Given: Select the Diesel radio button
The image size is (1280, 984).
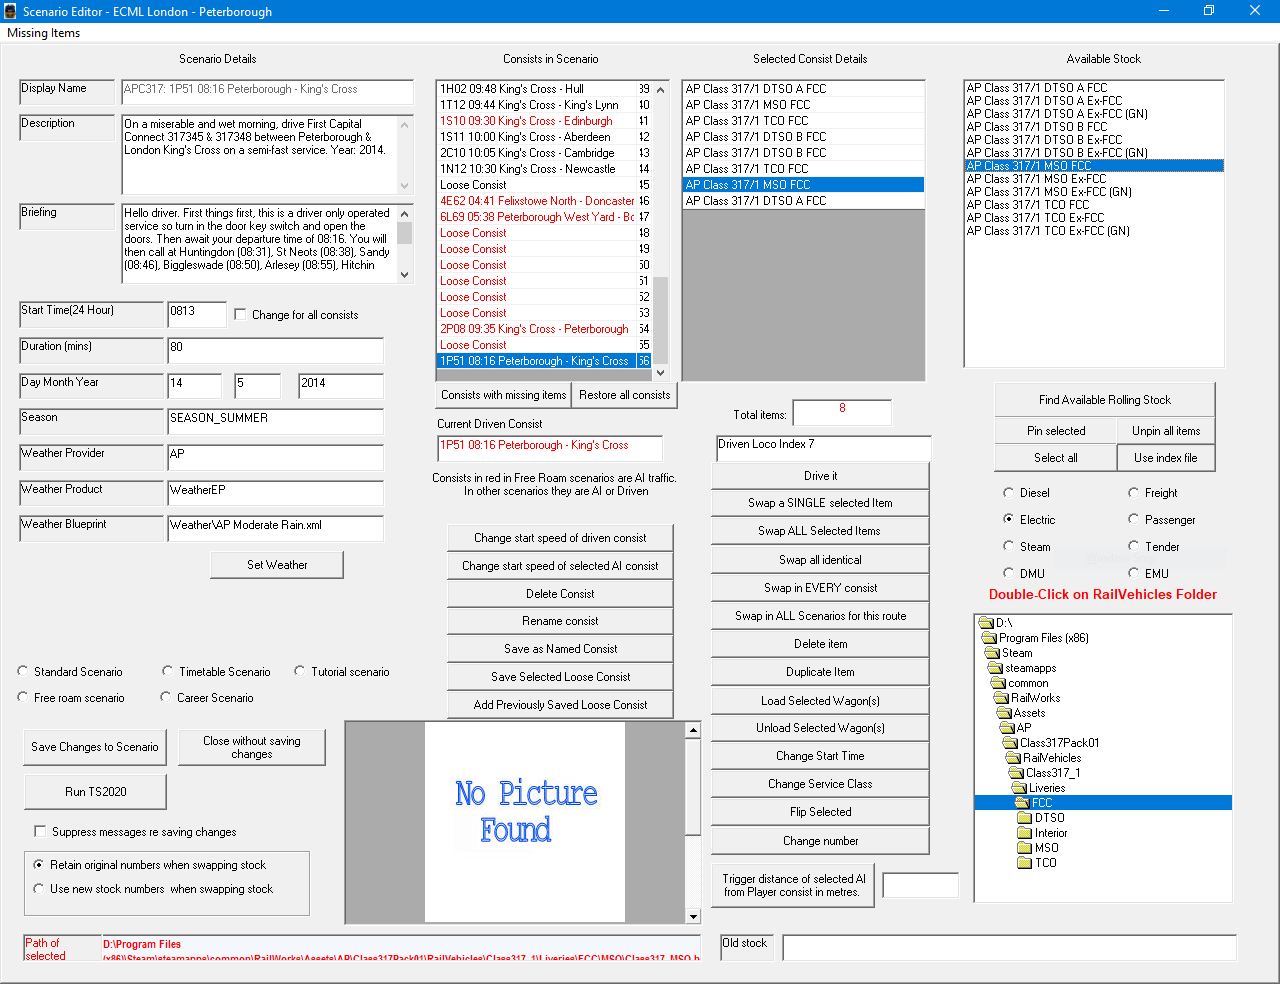Looking at the screenshot, I should (1008, 493).
